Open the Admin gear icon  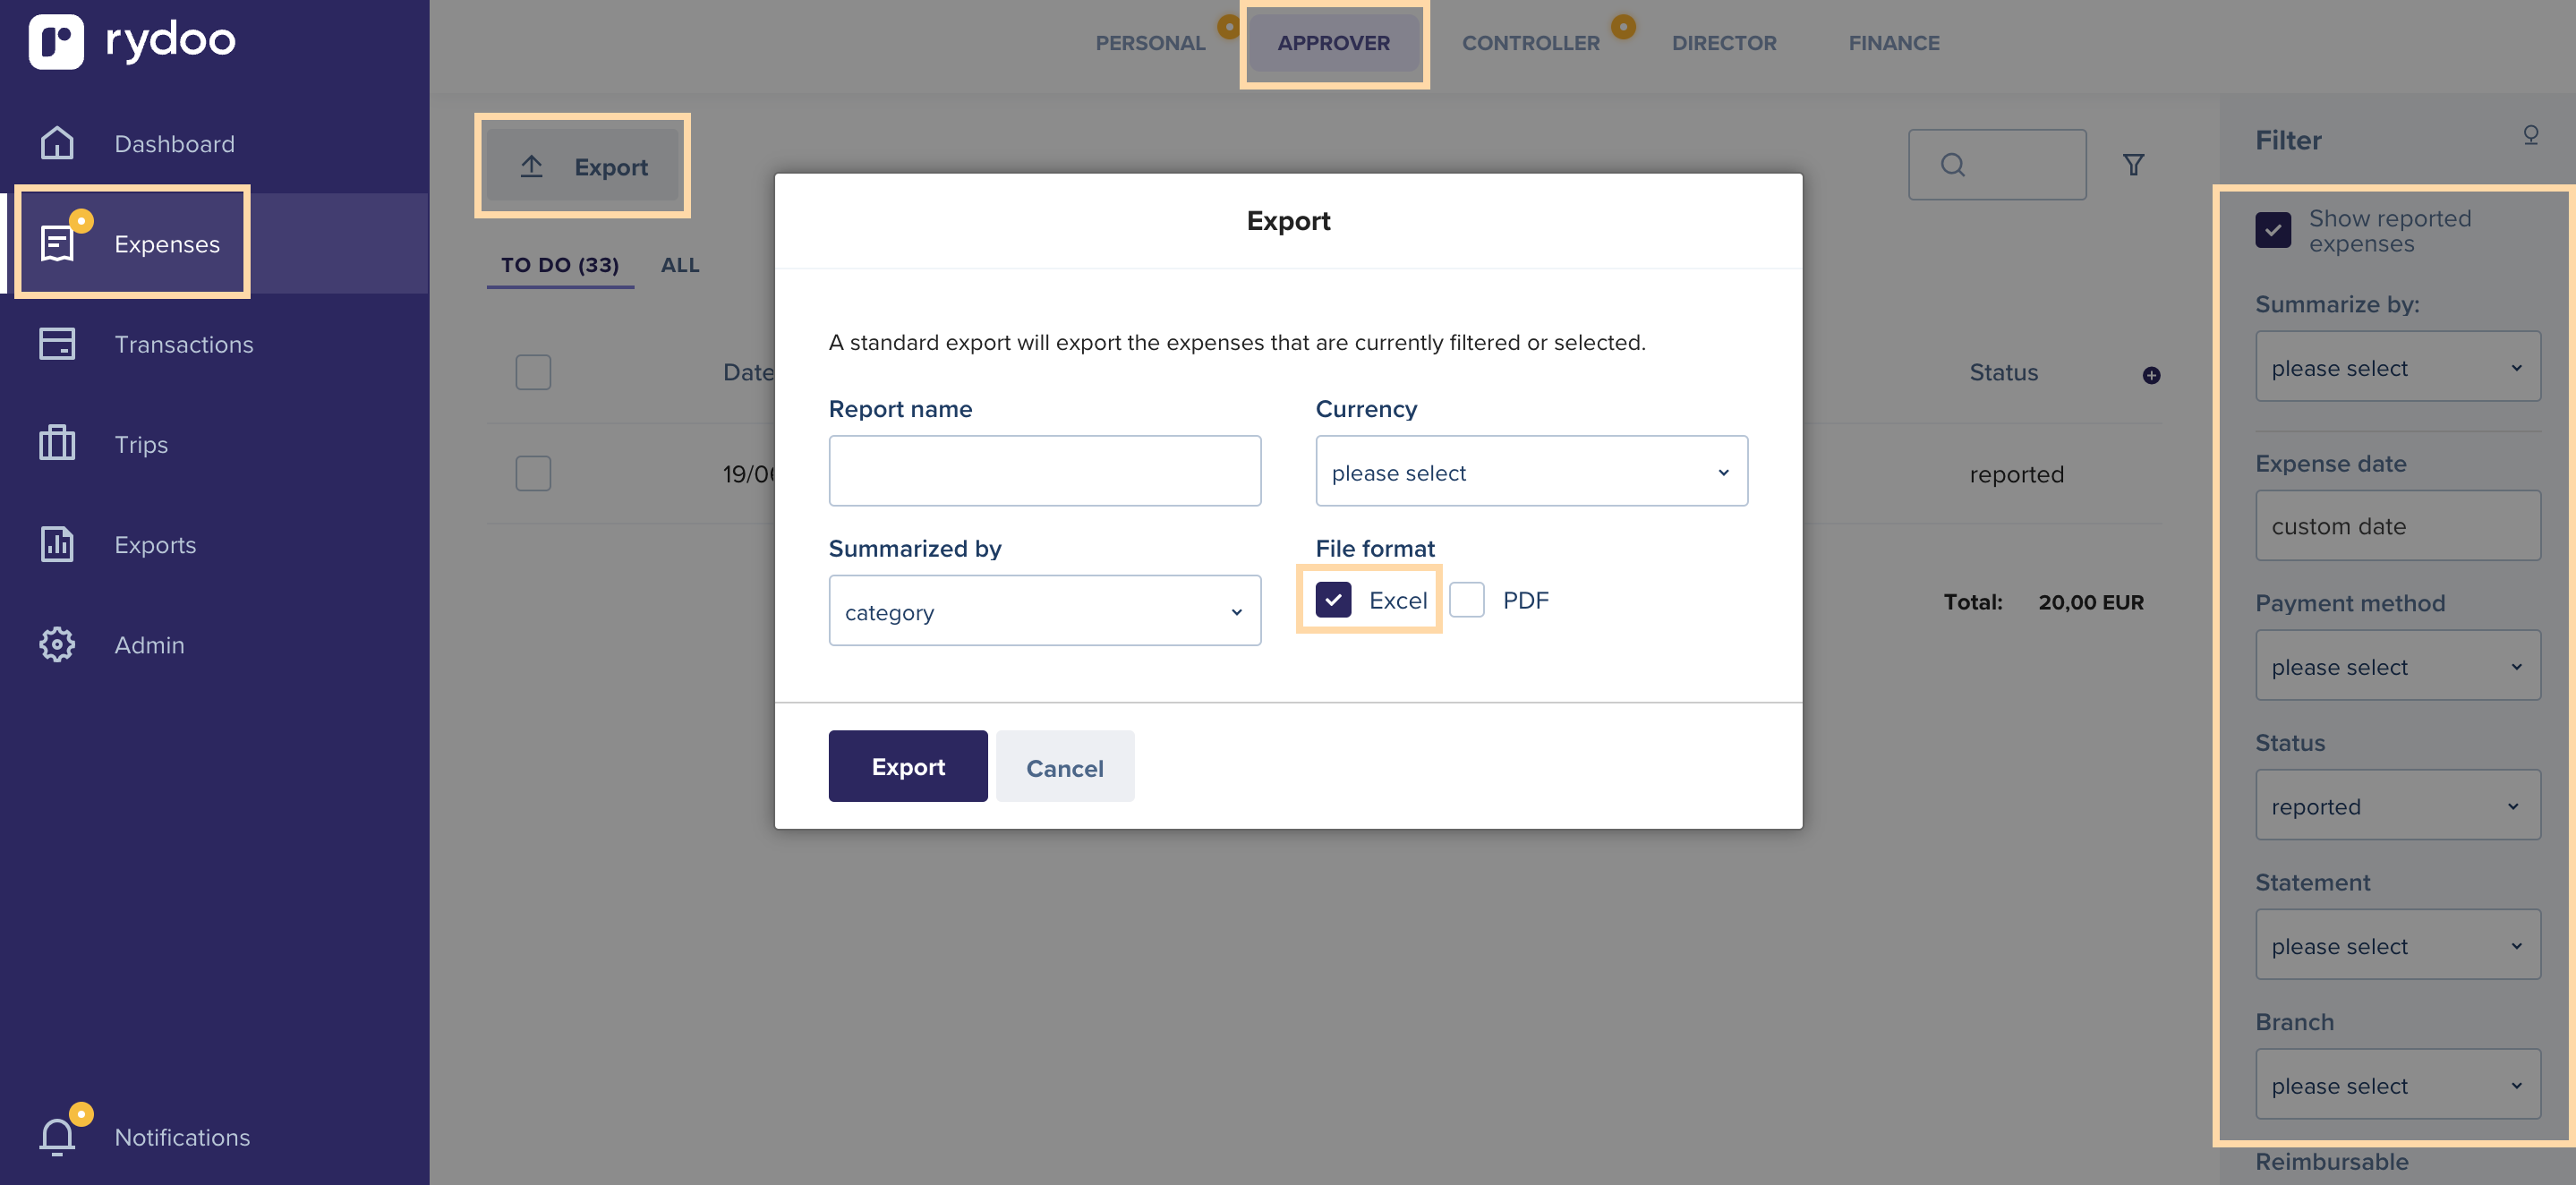click(57, 644)
